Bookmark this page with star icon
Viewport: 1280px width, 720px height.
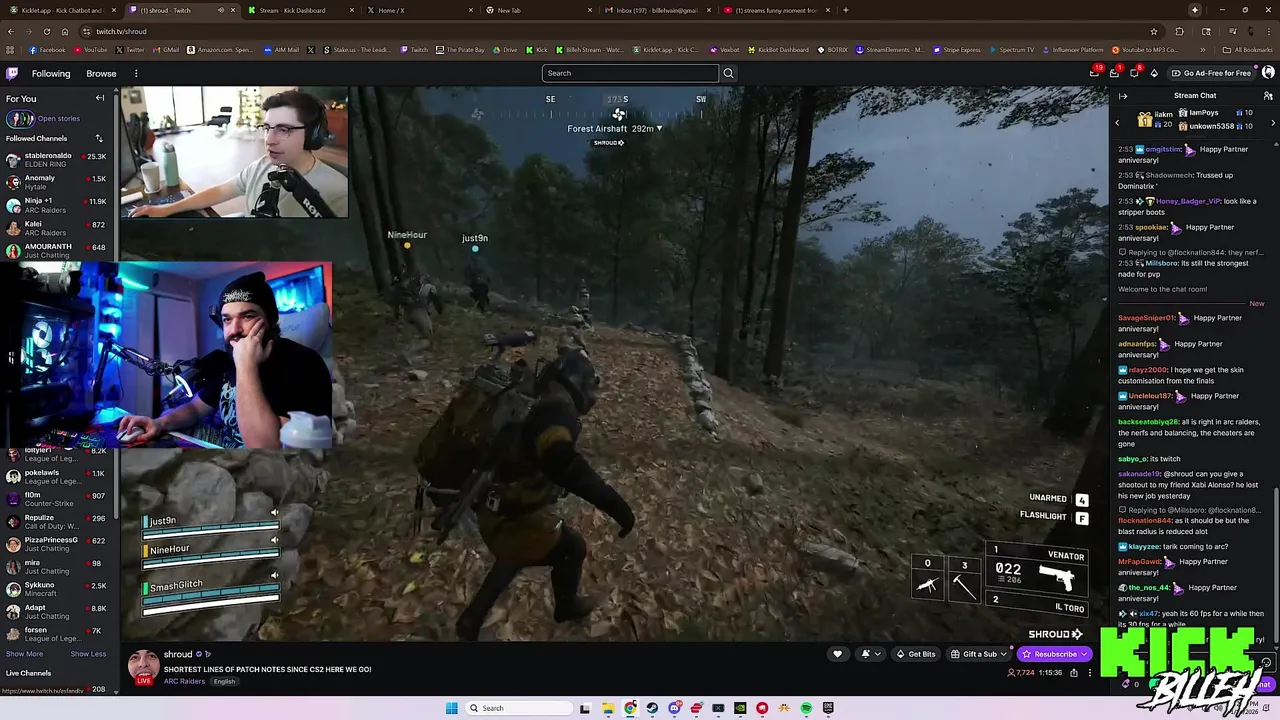pos(1154,31)
